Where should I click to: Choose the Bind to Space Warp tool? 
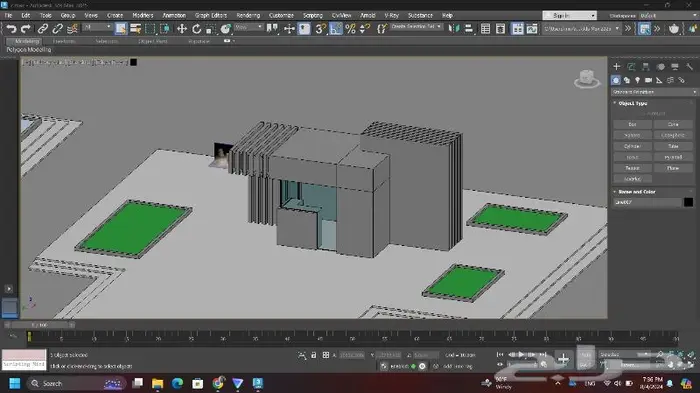coord(72,29)
